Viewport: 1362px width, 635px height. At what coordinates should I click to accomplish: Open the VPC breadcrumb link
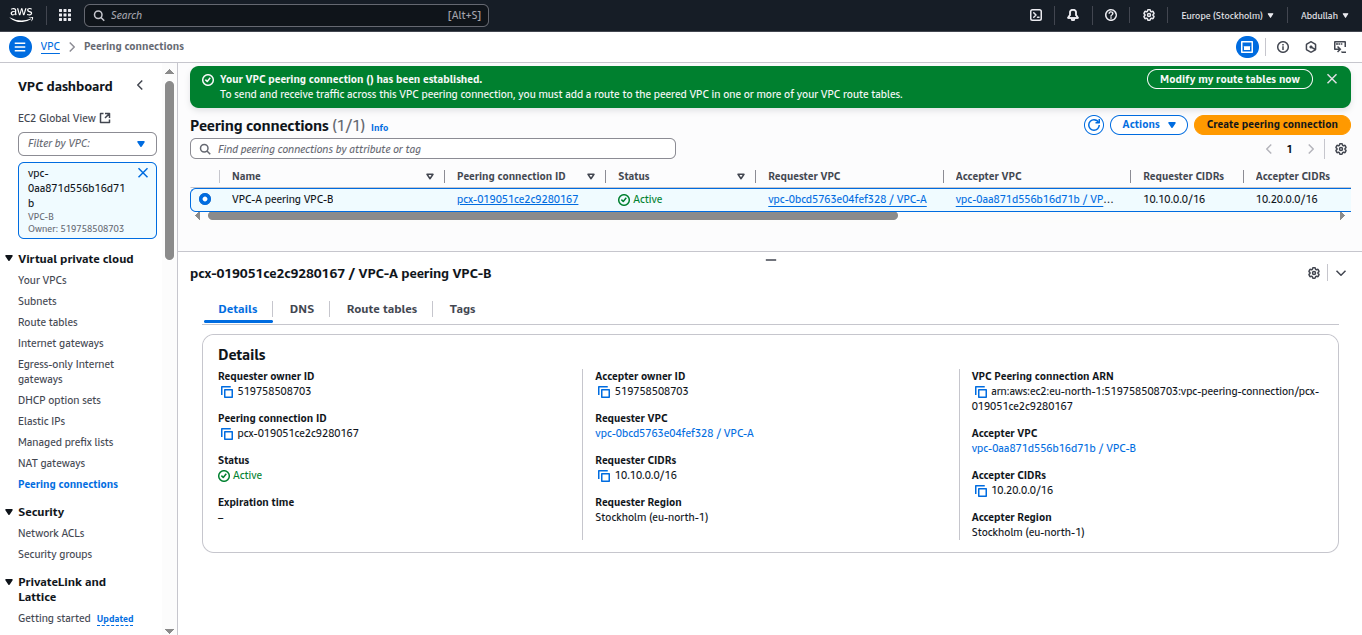tap(50, 47)
